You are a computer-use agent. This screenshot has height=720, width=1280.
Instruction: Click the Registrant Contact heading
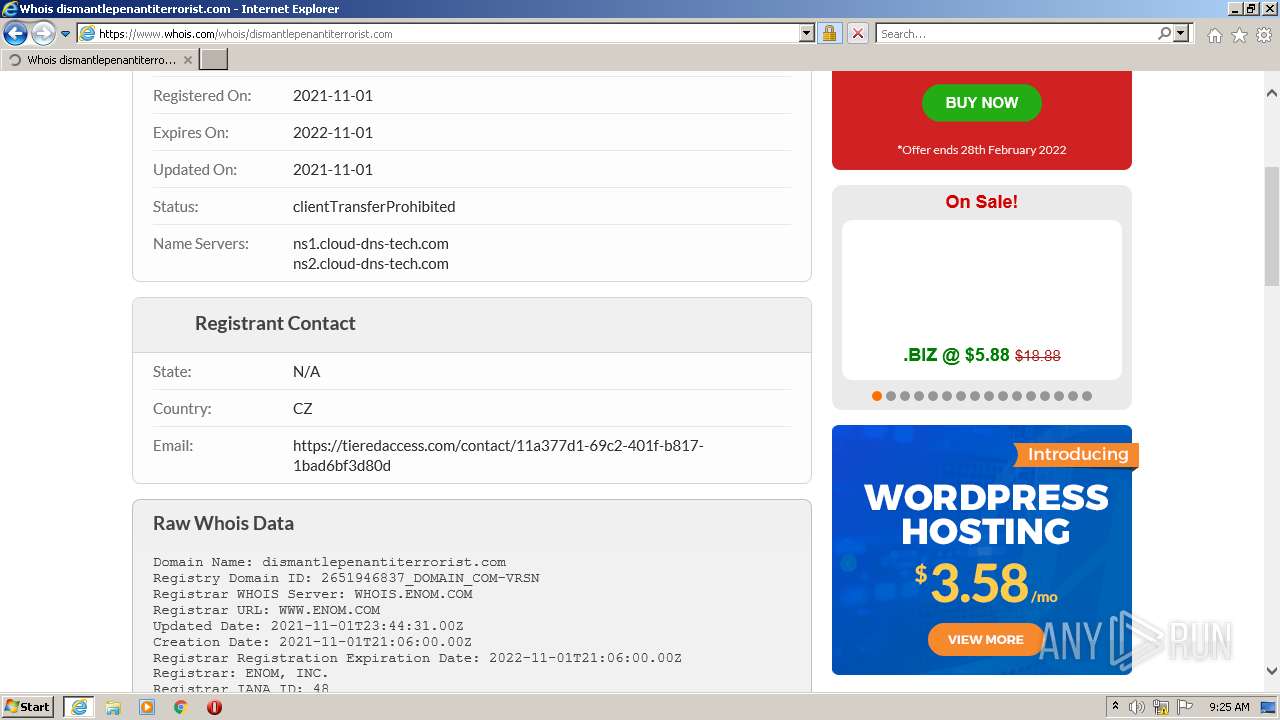click(x=275, y=323)
